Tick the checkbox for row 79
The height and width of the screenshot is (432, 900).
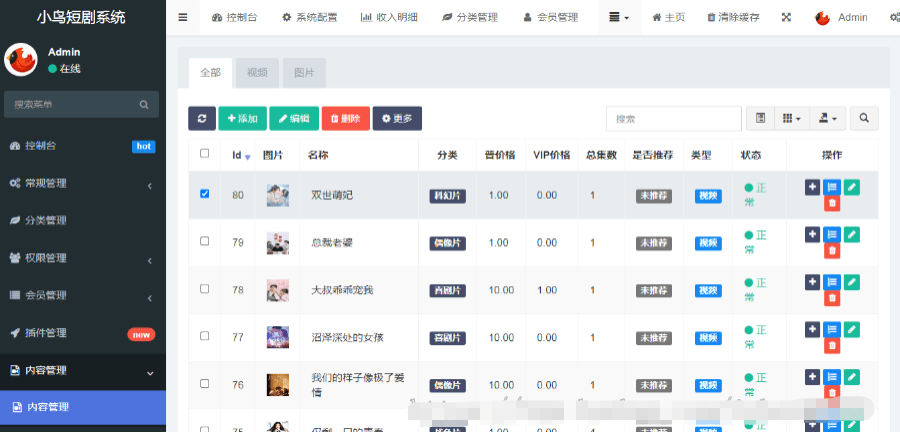coord(205,241)
